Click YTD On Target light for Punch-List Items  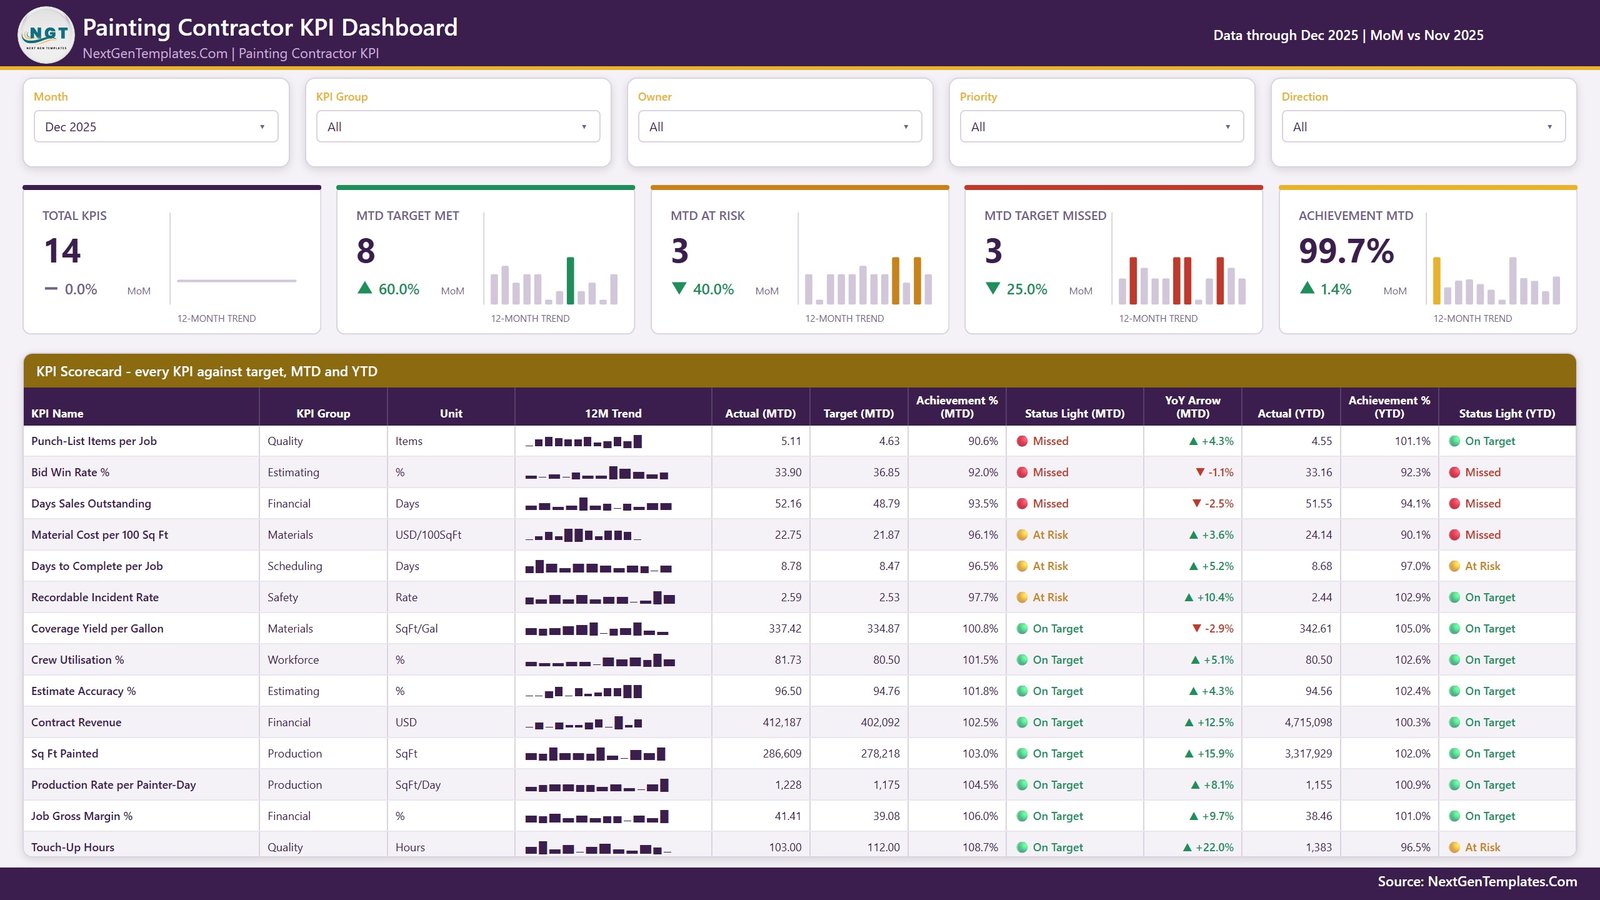(x=1455, y=441)
